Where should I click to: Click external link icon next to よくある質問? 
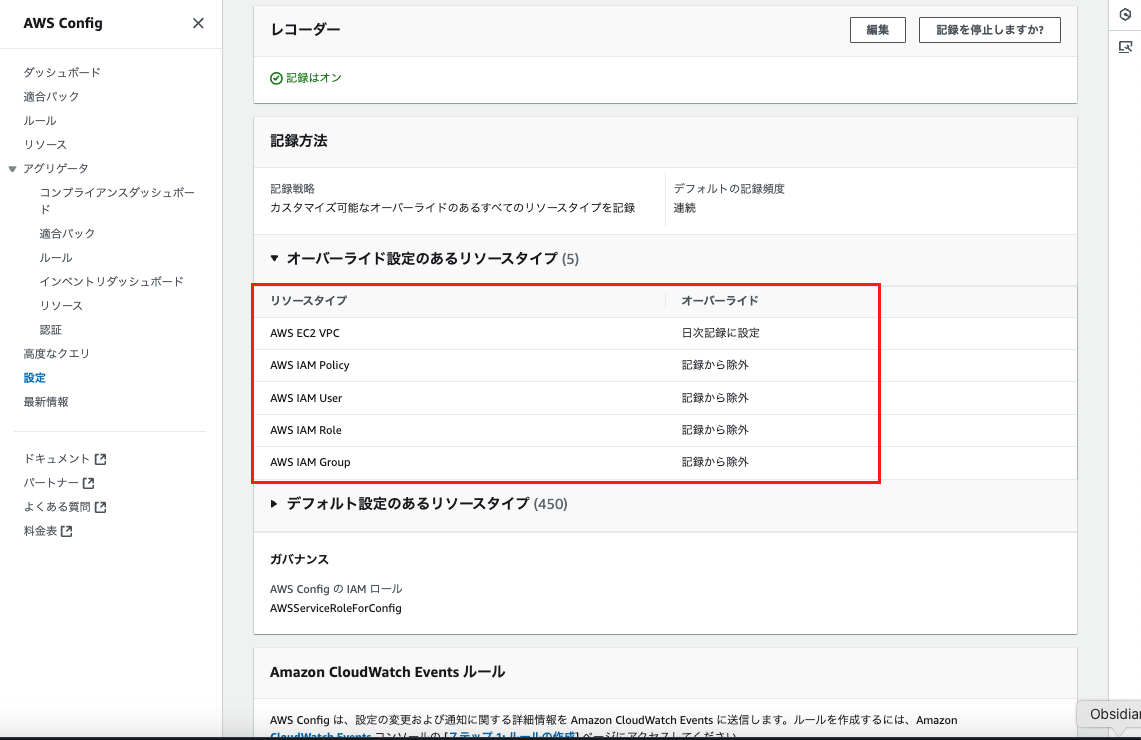point(100,507)
